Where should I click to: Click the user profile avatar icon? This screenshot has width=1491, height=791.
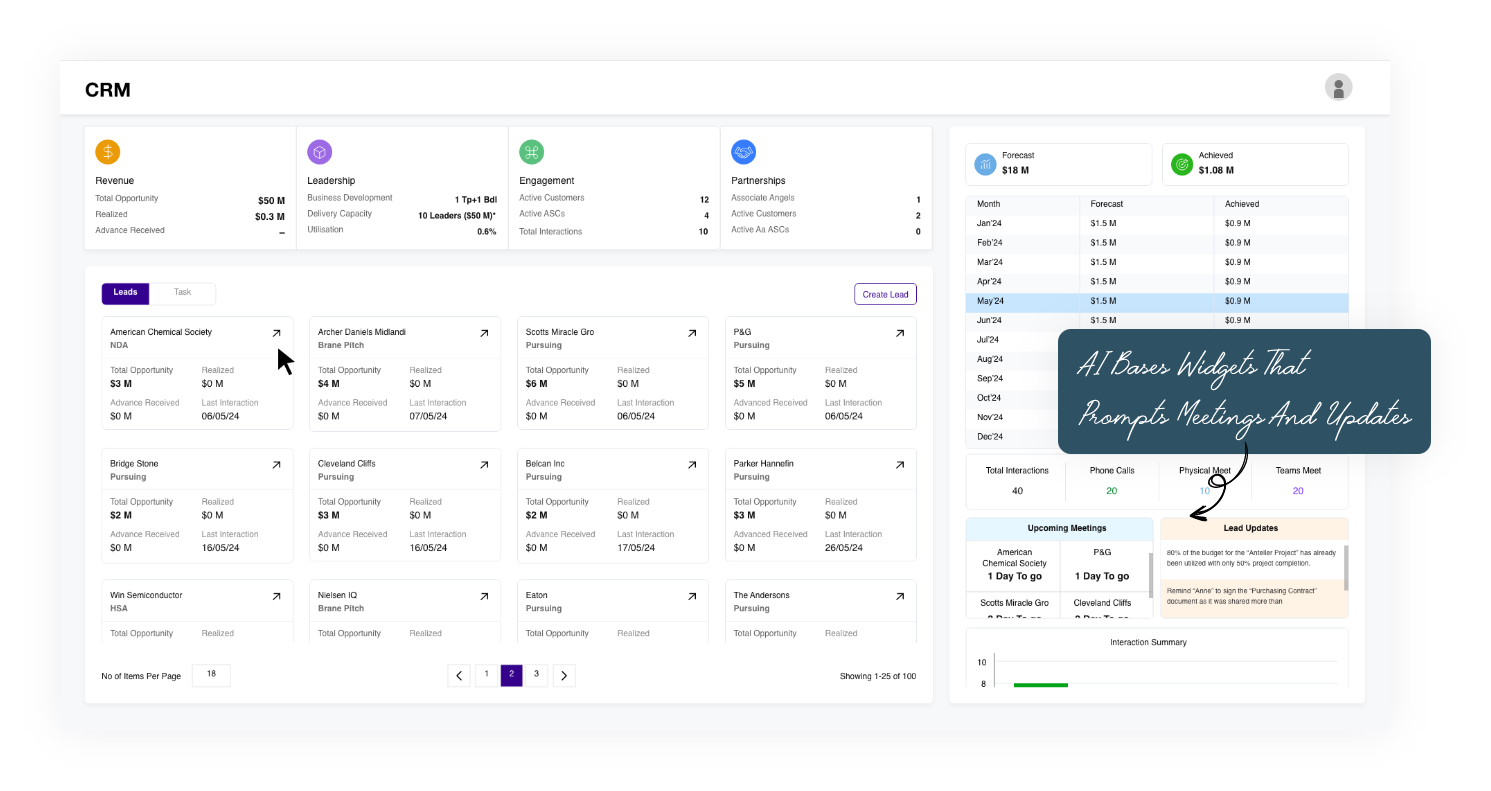tap(1338, 87)
